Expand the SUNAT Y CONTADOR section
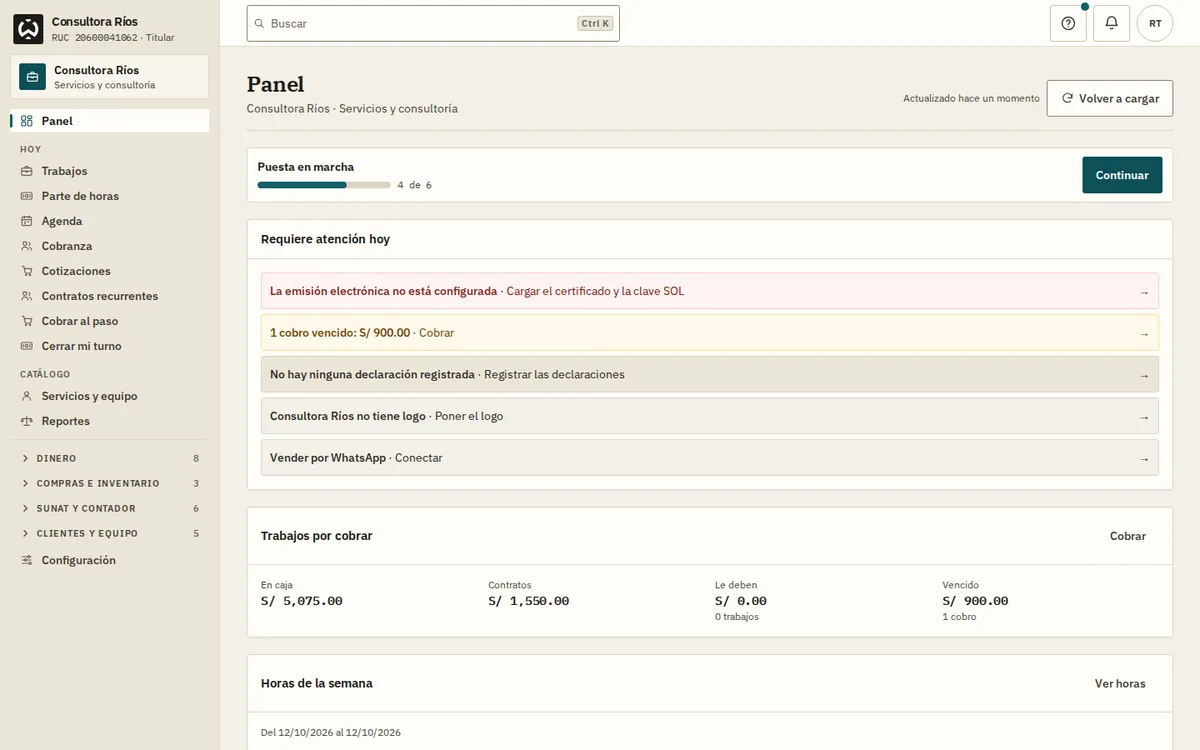 coord(110,508)
